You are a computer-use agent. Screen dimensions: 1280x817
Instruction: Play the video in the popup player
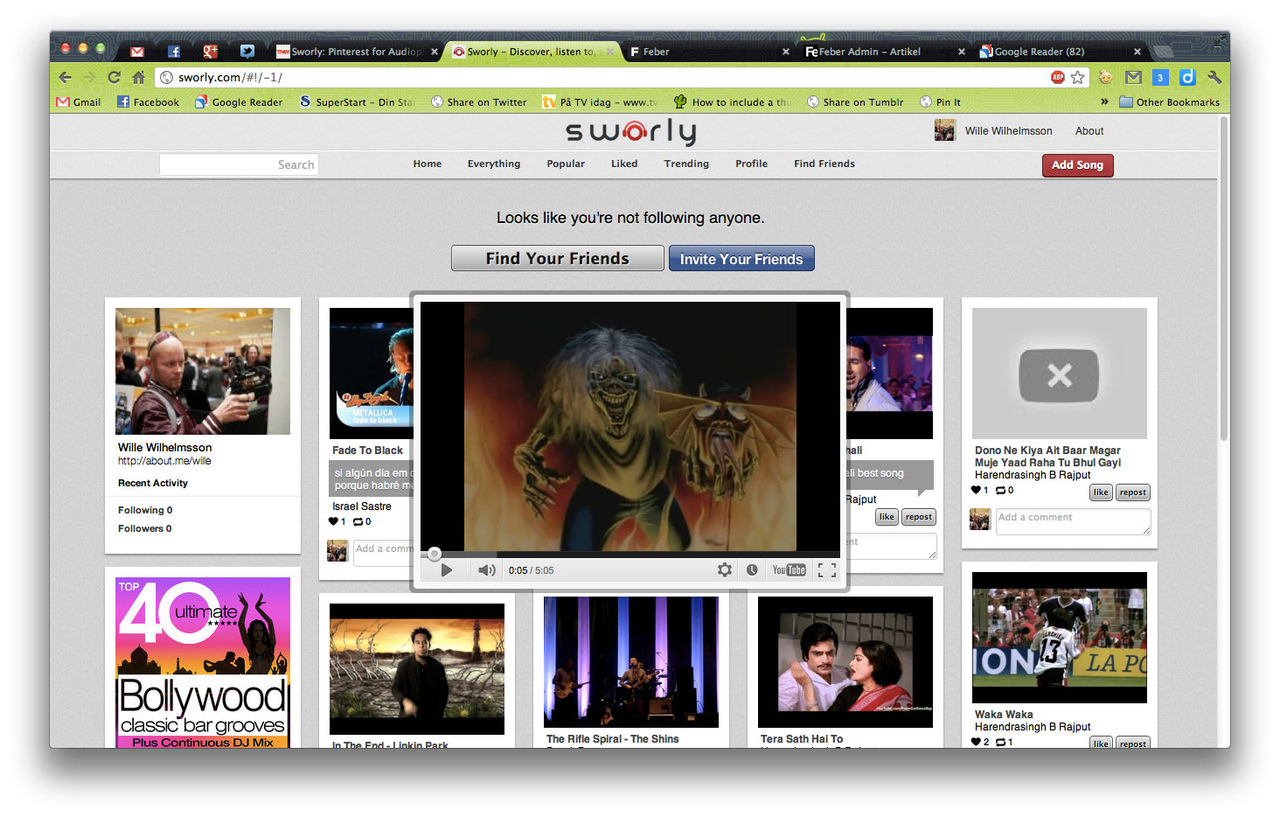[447, 570]
